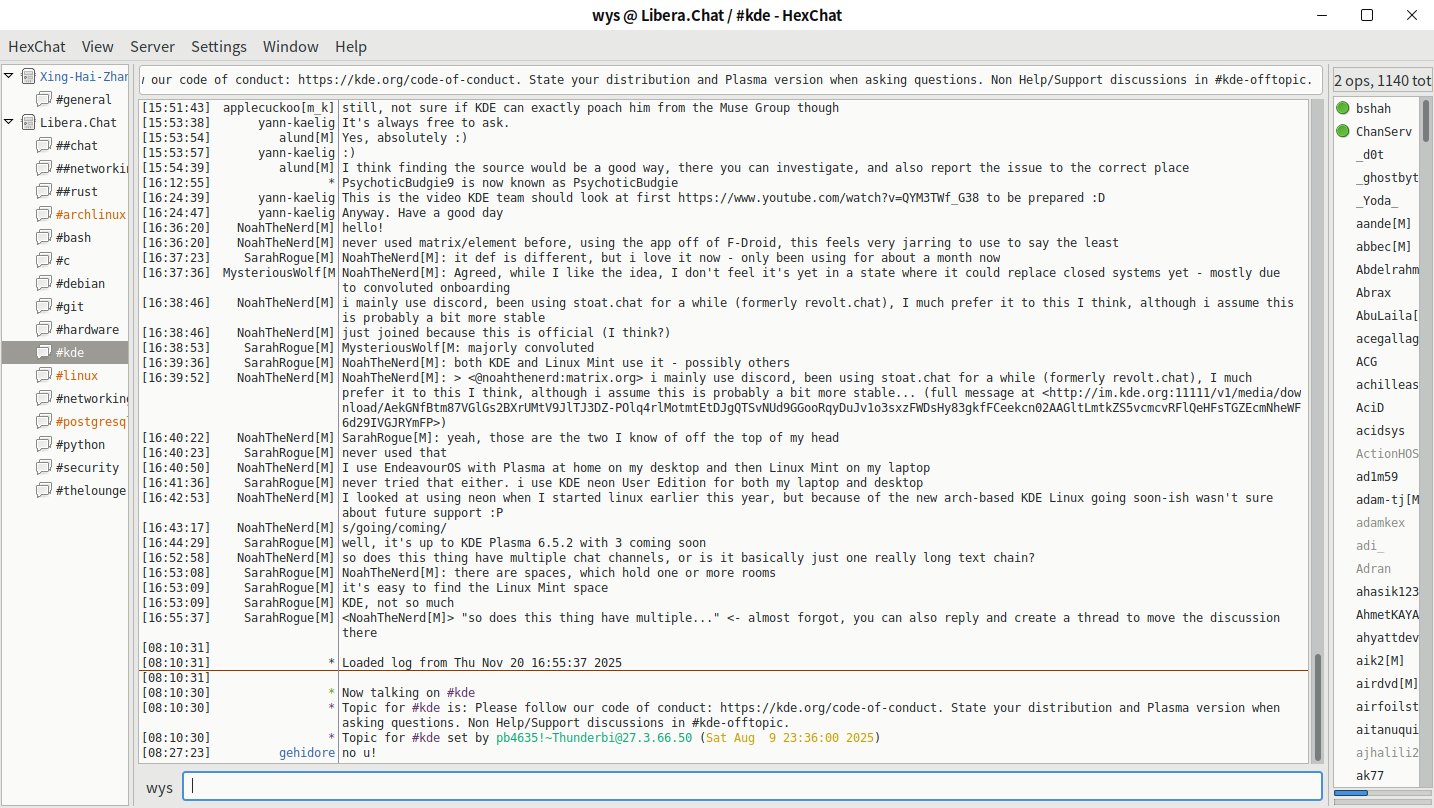Click the #postgresql channel icon
Screen dimensions: 1434x808
click(43, 421)
